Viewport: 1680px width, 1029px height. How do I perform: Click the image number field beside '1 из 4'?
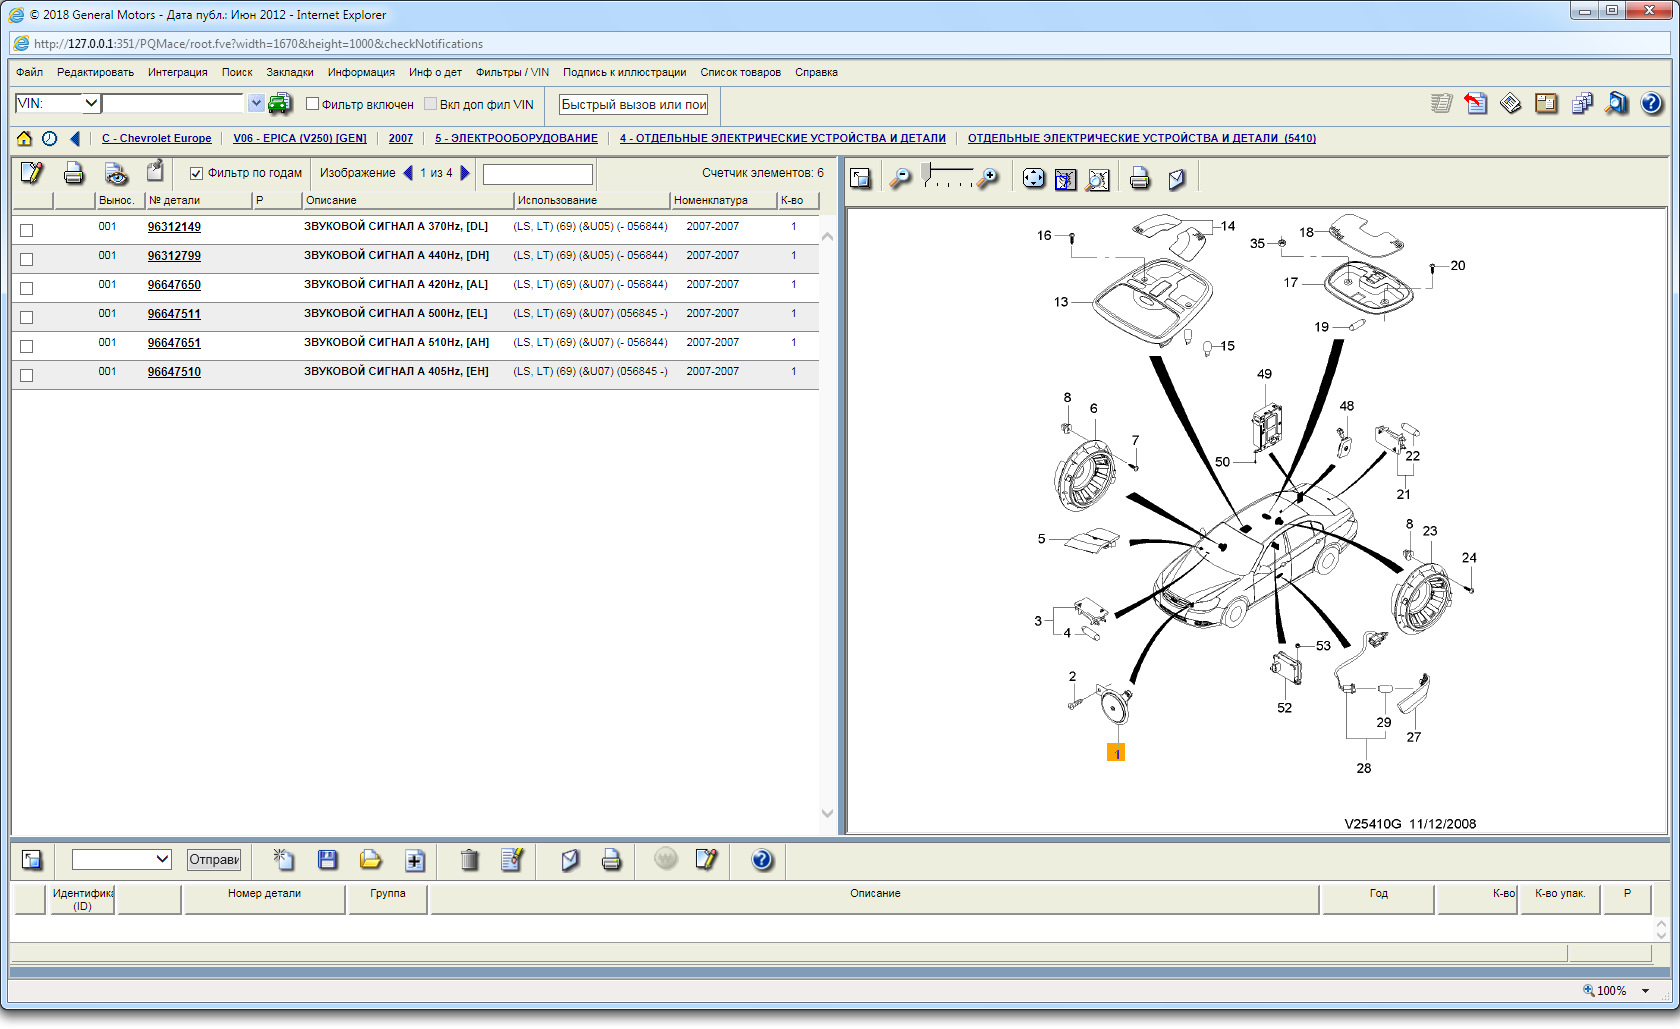[538, 174]
